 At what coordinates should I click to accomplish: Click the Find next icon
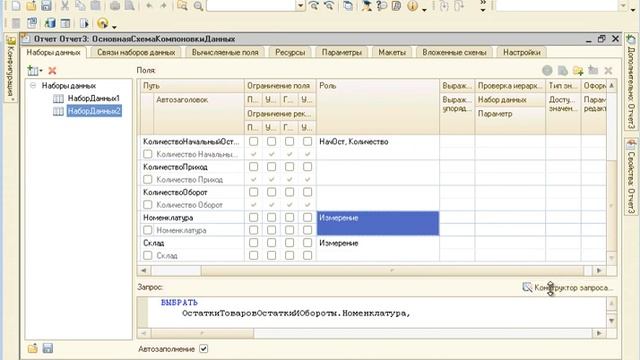313,6
